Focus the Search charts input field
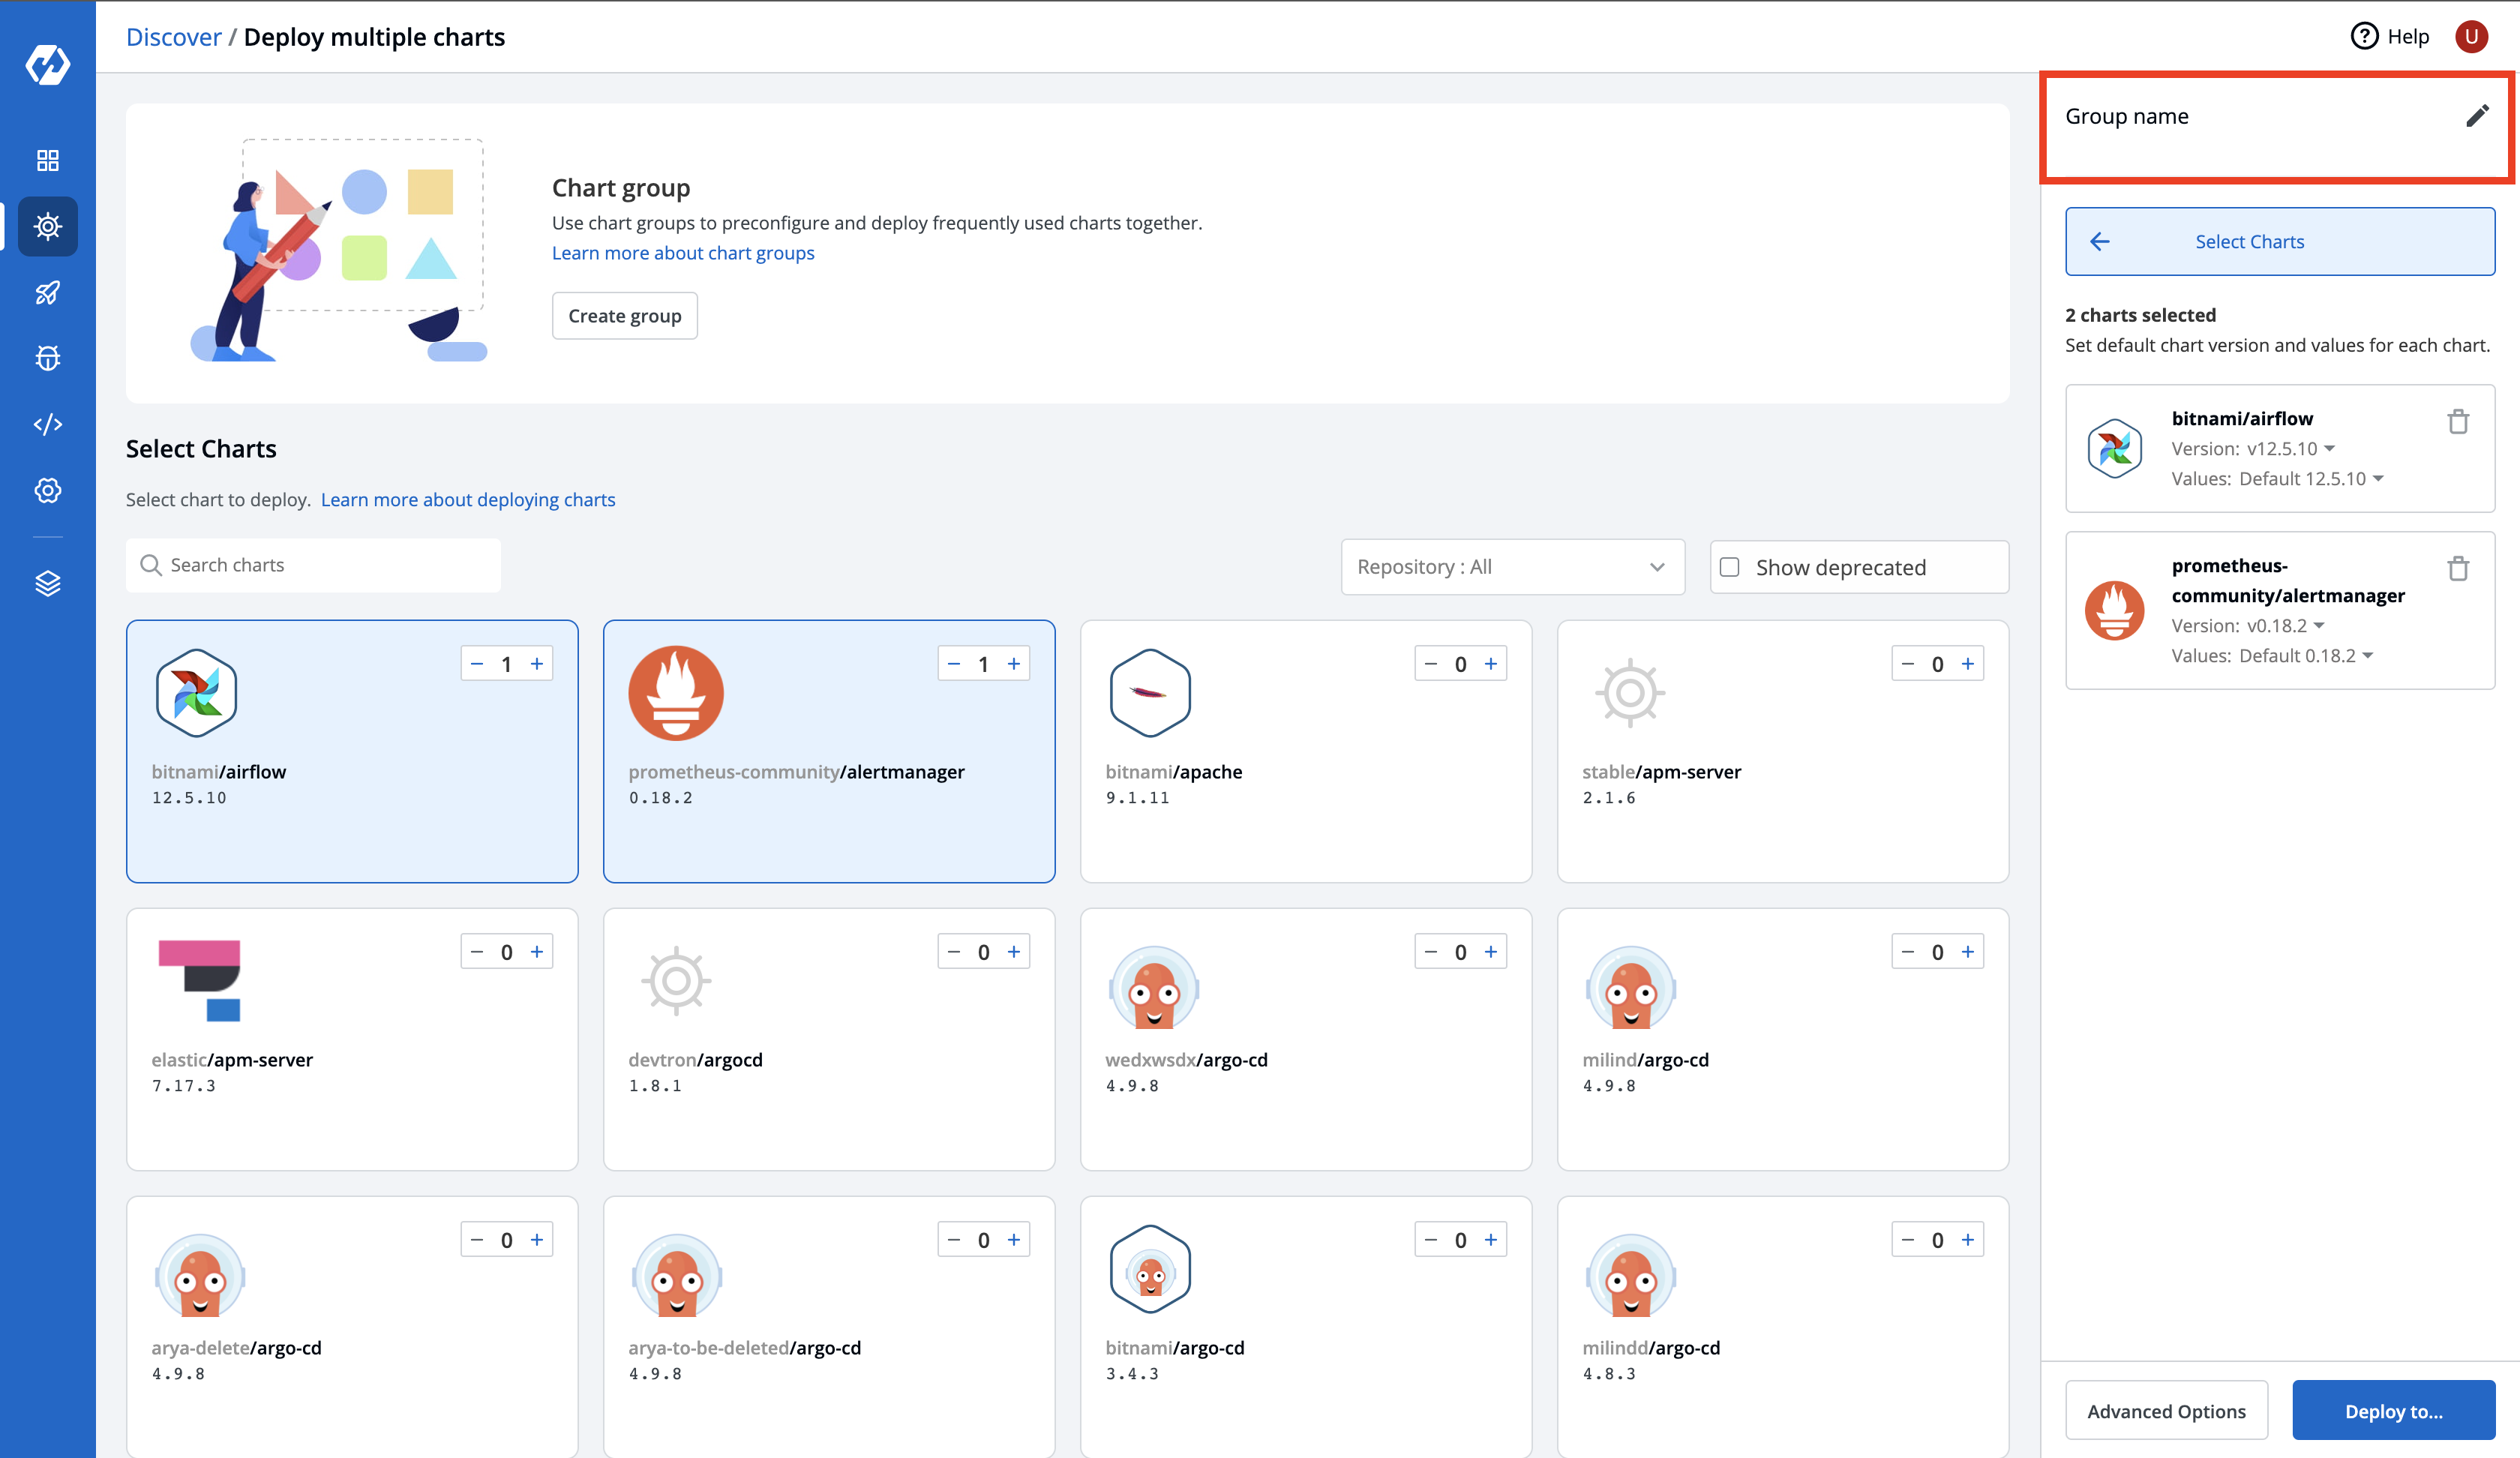Image resolution: width=2520 pixels, height=1458 pixels. 313,565
